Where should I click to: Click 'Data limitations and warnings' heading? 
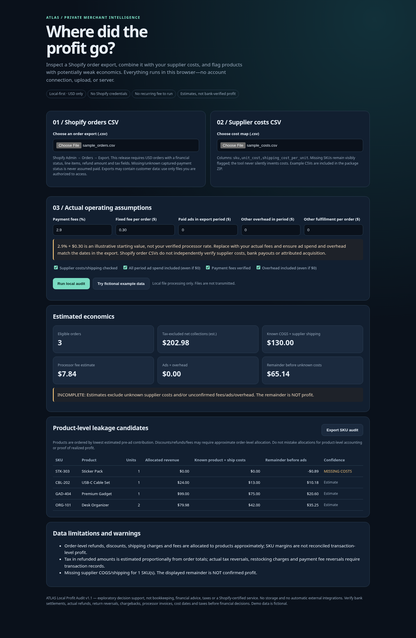(x=96, y=533)
